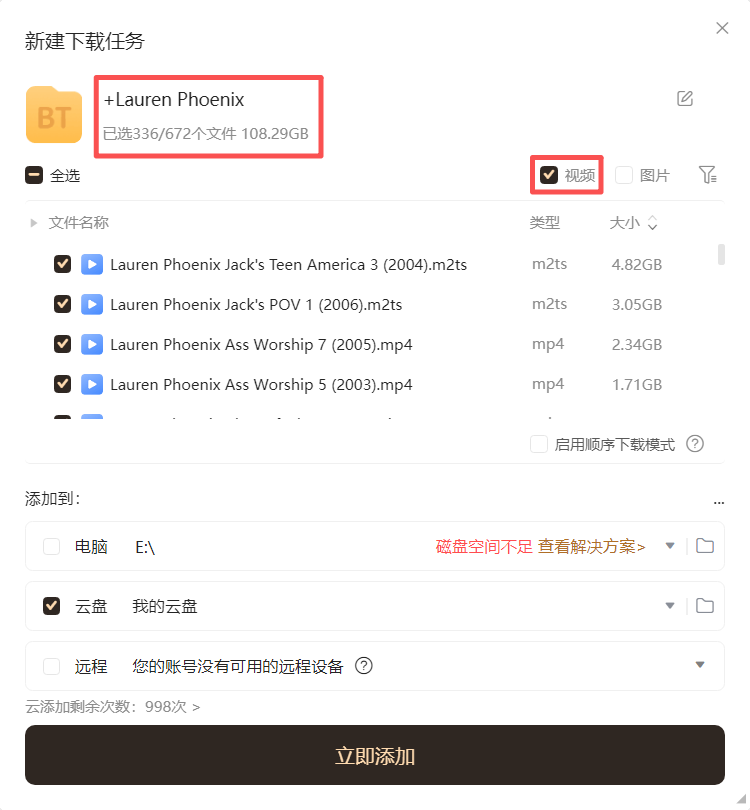Viewport: 750px width, 810px height.
Task: Enable the 图片 image filter checkbox
Action: [x=624, y=175]
